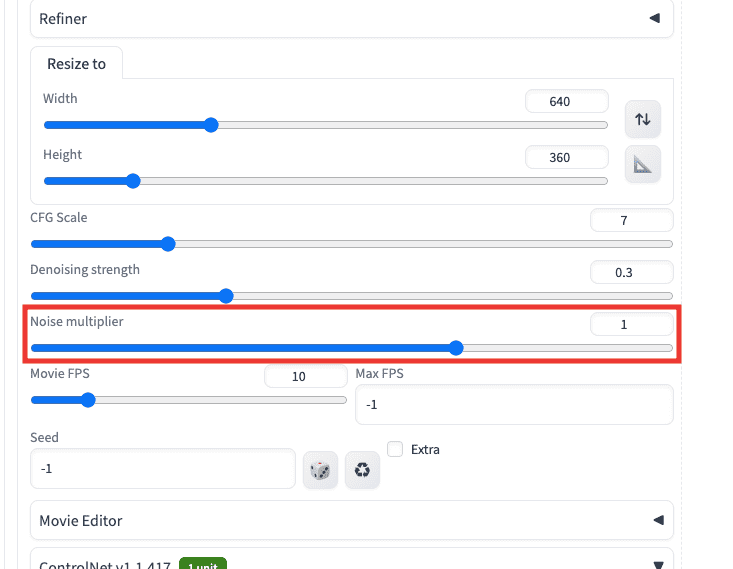Click the Width slider handle

pos(211,125)
